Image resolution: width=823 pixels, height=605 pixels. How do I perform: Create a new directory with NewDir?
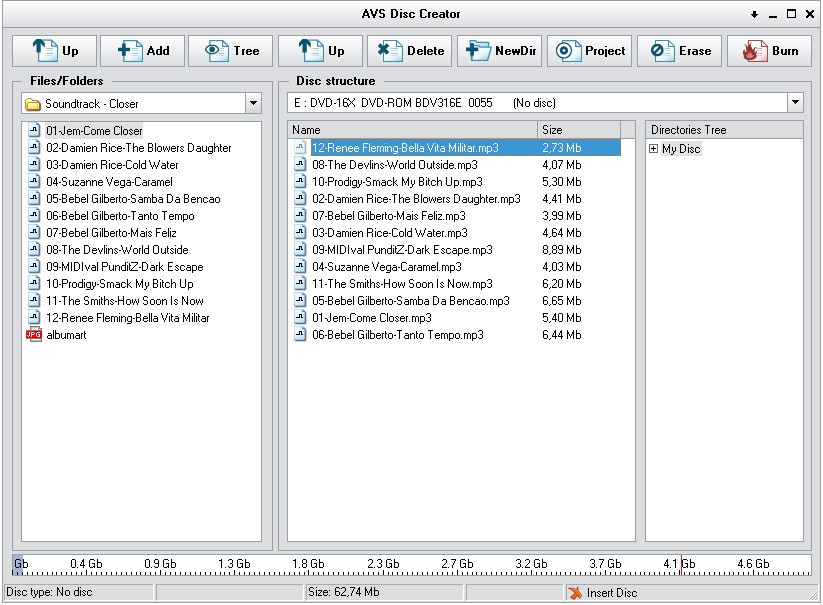click(x=500, y=51)
